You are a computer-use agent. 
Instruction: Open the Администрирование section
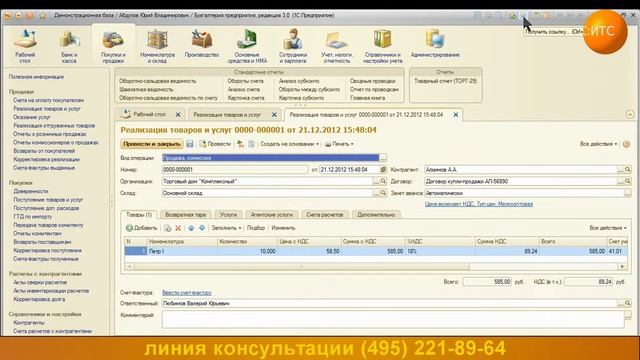(435, 43)
